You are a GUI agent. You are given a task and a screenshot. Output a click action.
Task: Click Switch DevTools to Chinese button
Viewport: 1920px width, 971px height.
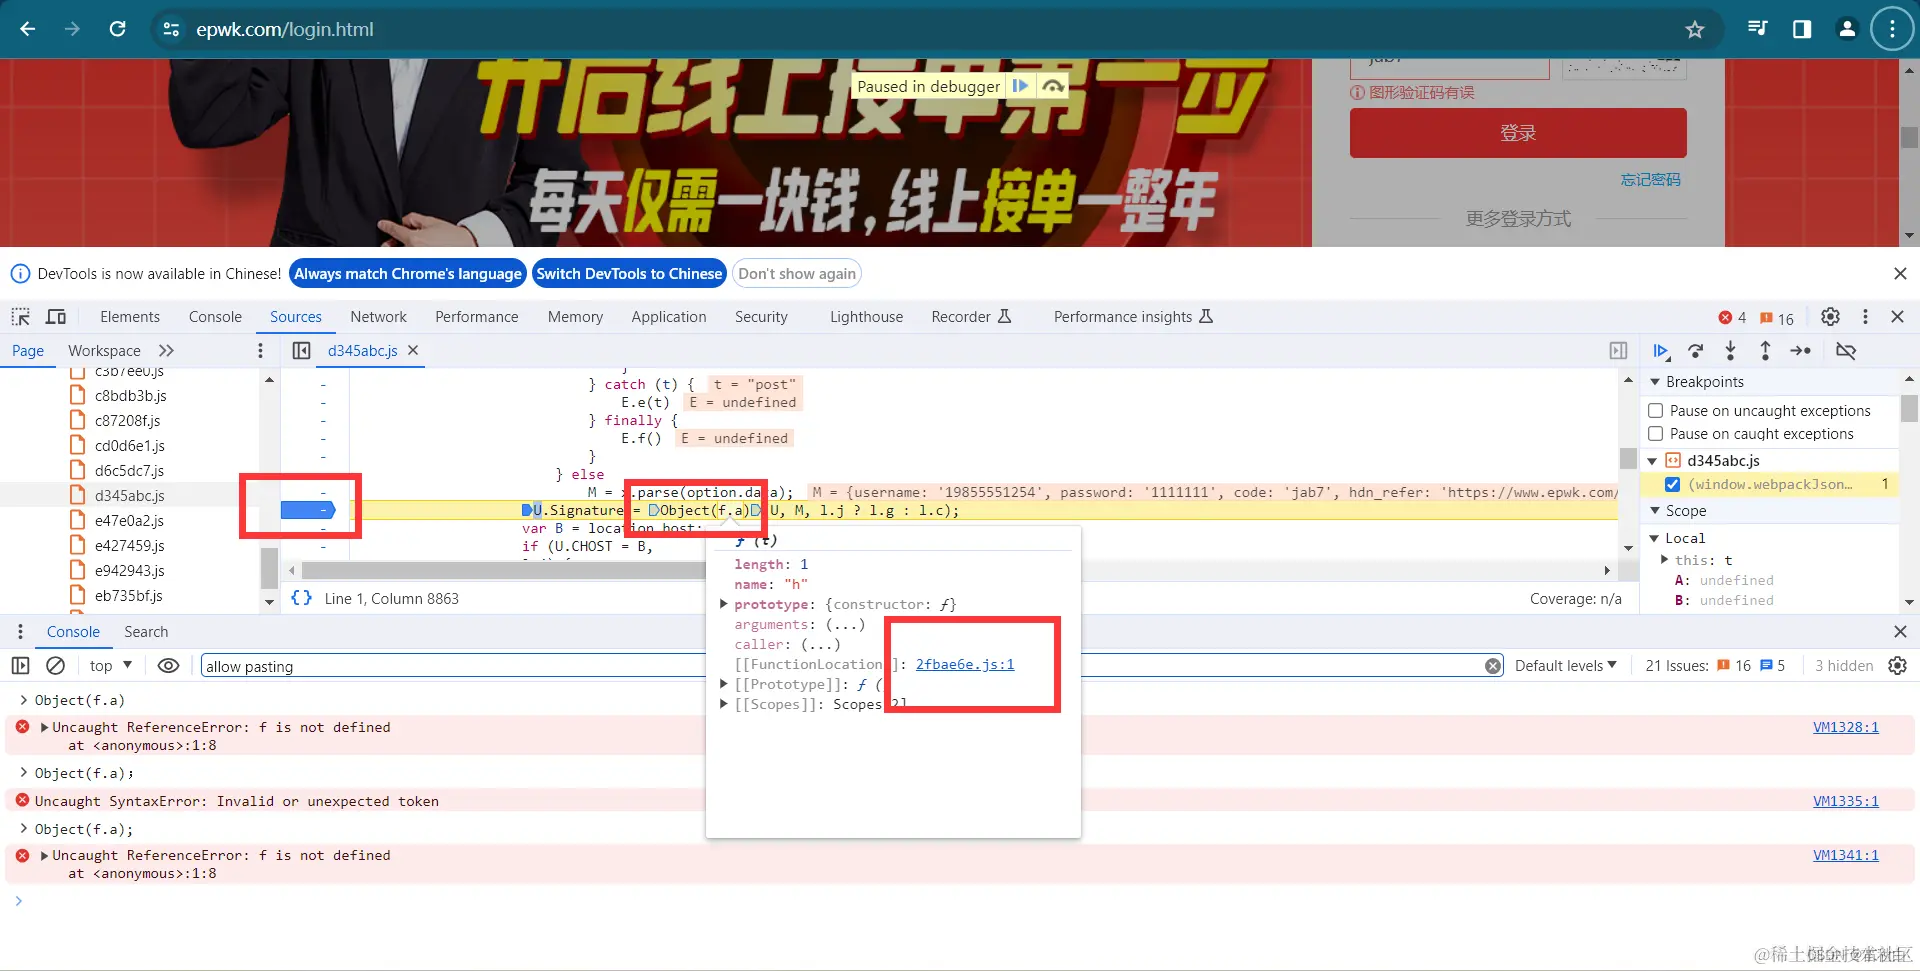(x=629, y=273)
